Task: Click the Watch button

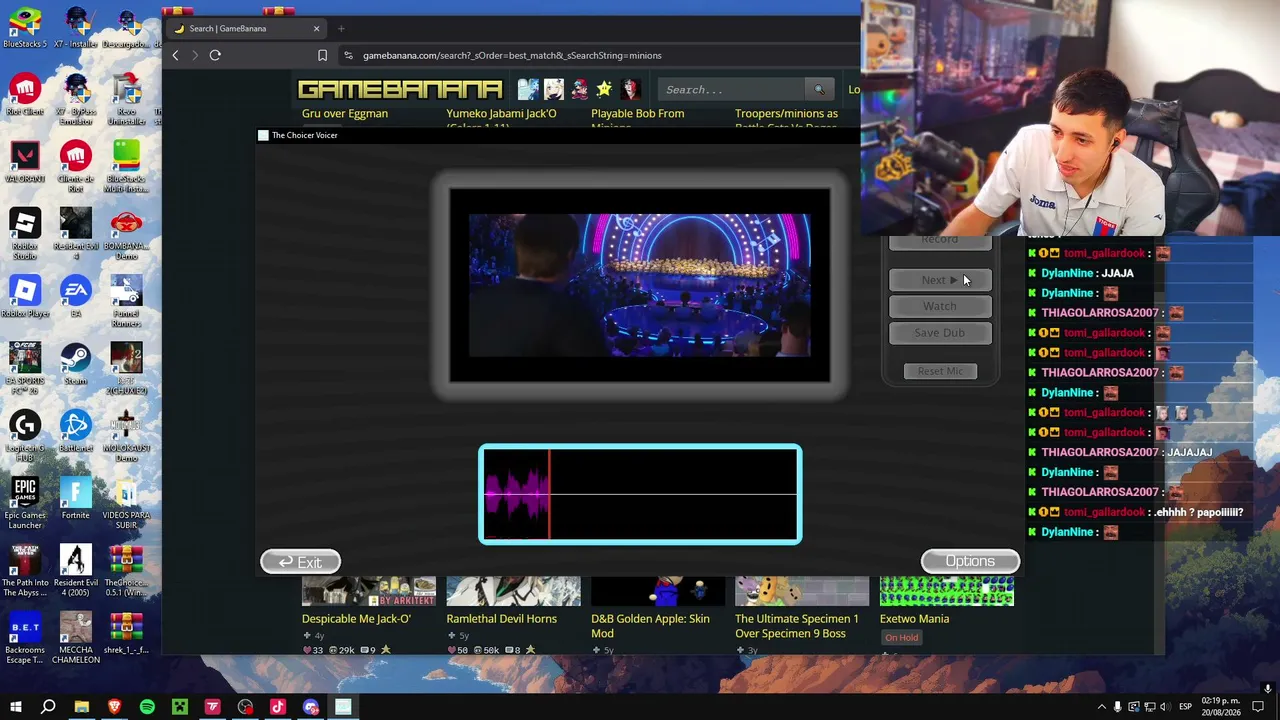Action: 940,306
